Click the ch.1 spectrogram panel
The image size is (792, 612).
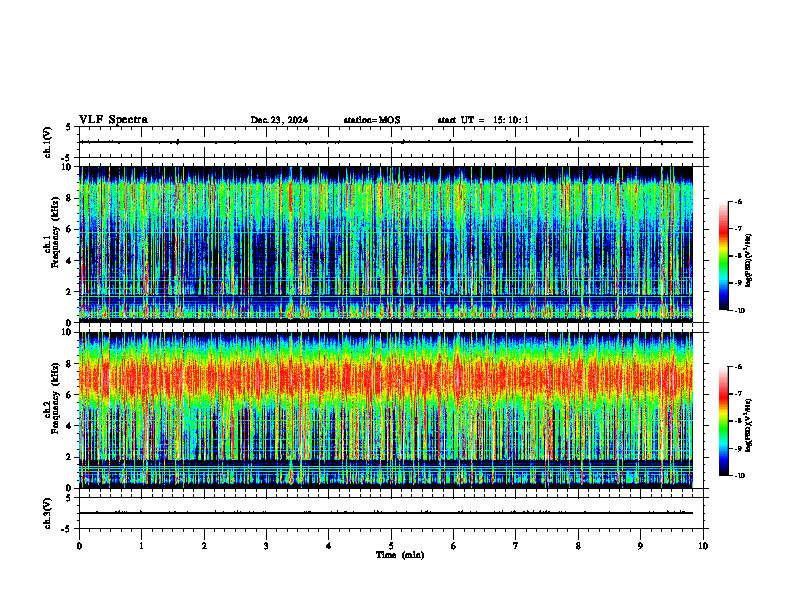386,244
